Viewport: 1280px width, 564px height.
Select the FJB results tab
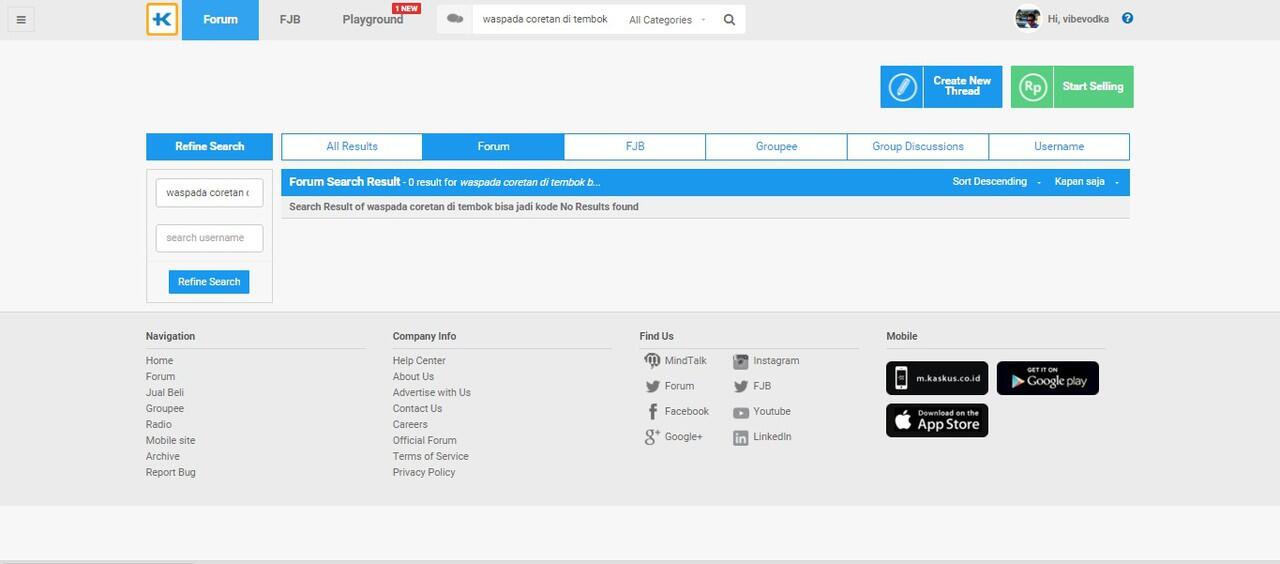(635, 146)
